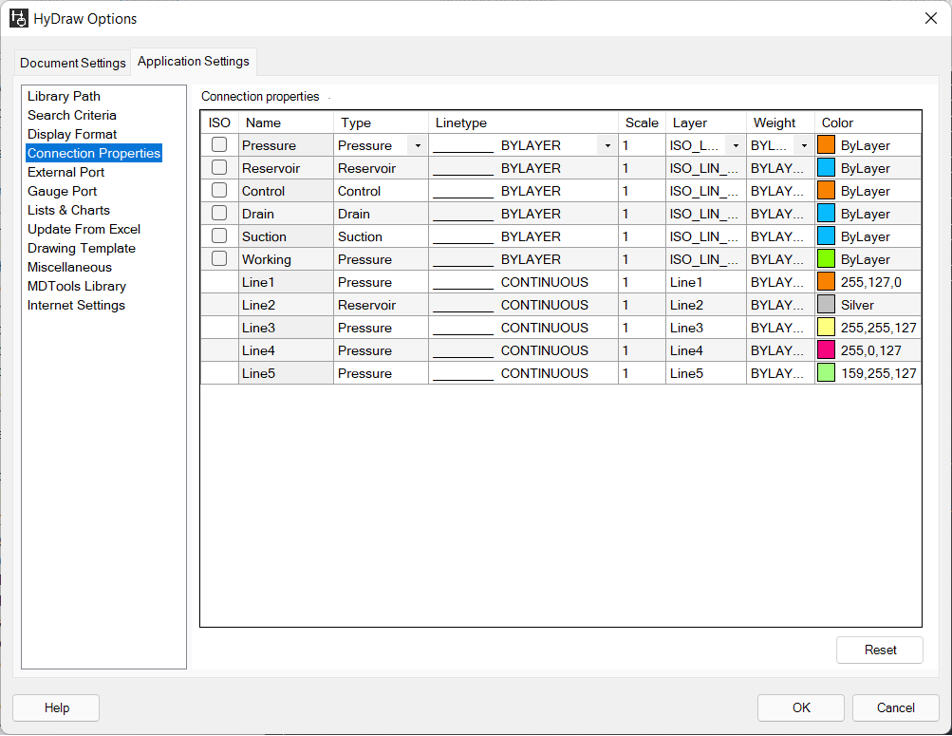Click light green swatch for Line5 row

point(826,373)
